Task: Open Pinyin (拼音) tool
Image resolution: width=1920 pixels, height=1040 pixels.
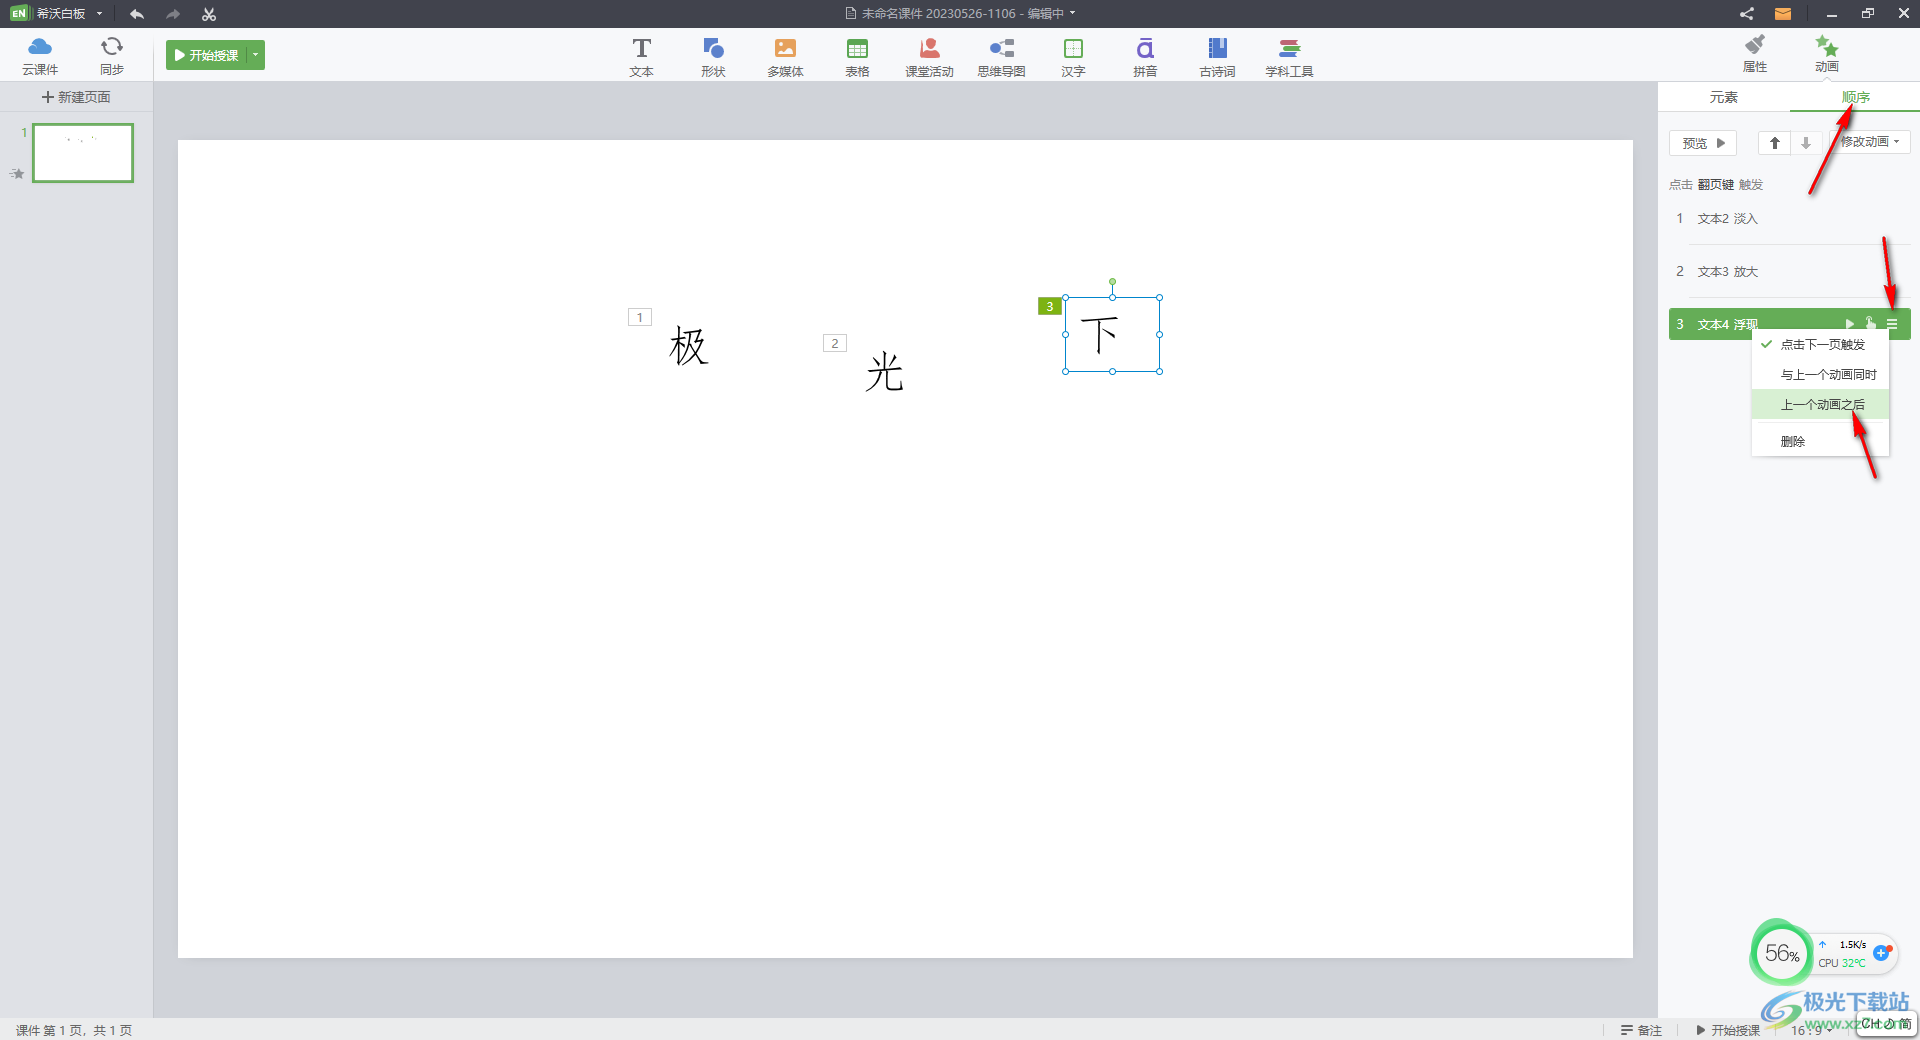Action: [1145, 57]
